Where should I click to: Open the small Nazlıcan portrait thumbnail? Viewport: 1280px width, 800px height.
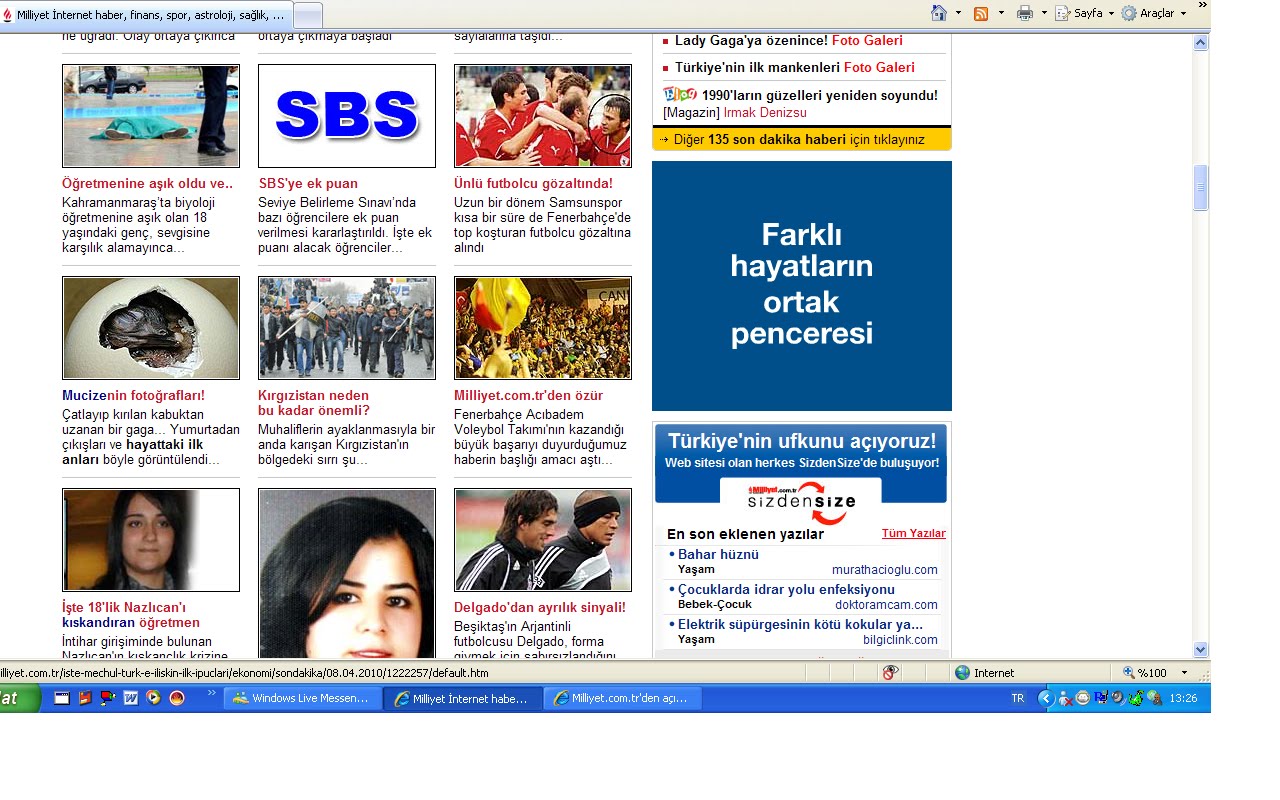[151, 540]
